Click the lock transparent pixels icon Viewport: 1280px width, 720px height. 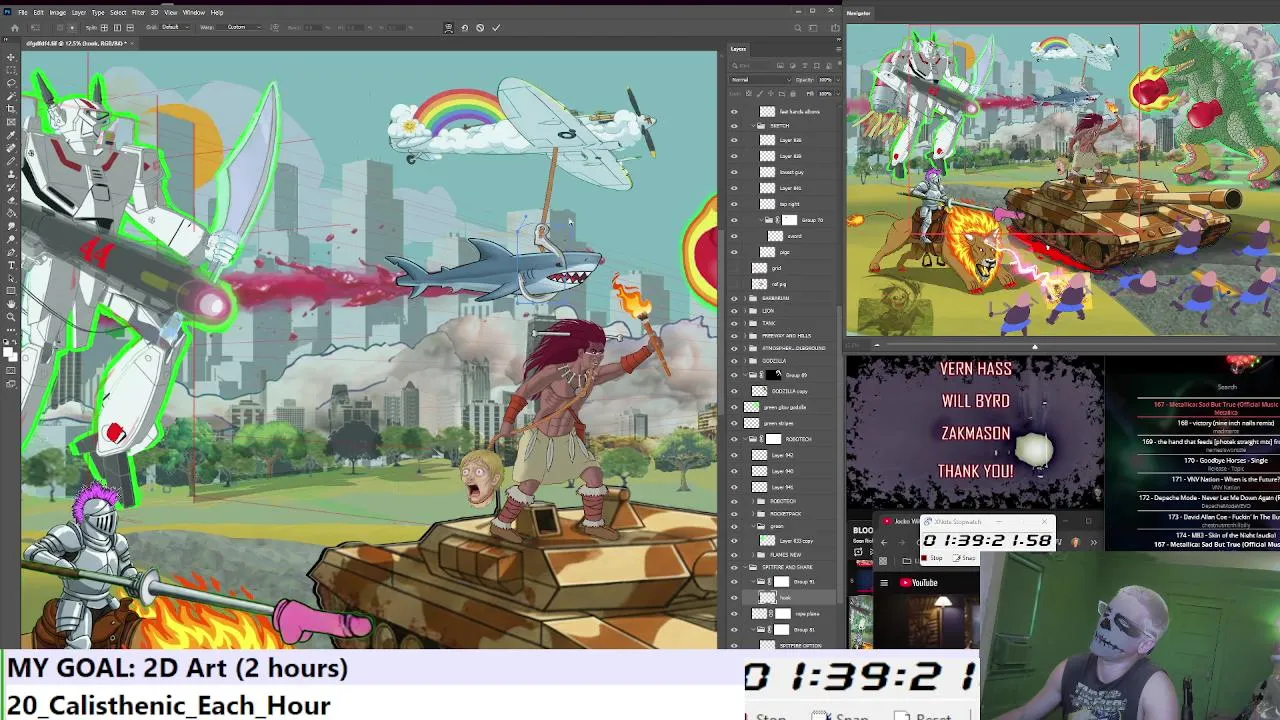pyautogui.click(x=750, y=93)
